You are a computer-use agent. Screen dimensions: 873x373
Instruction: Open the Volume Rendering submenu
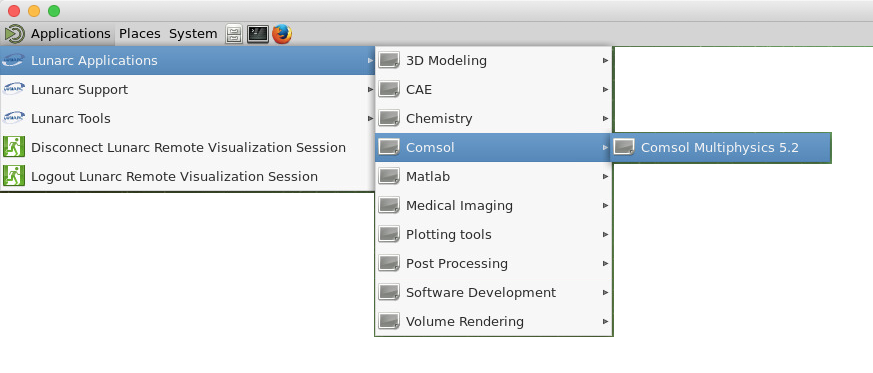(494, 321)
